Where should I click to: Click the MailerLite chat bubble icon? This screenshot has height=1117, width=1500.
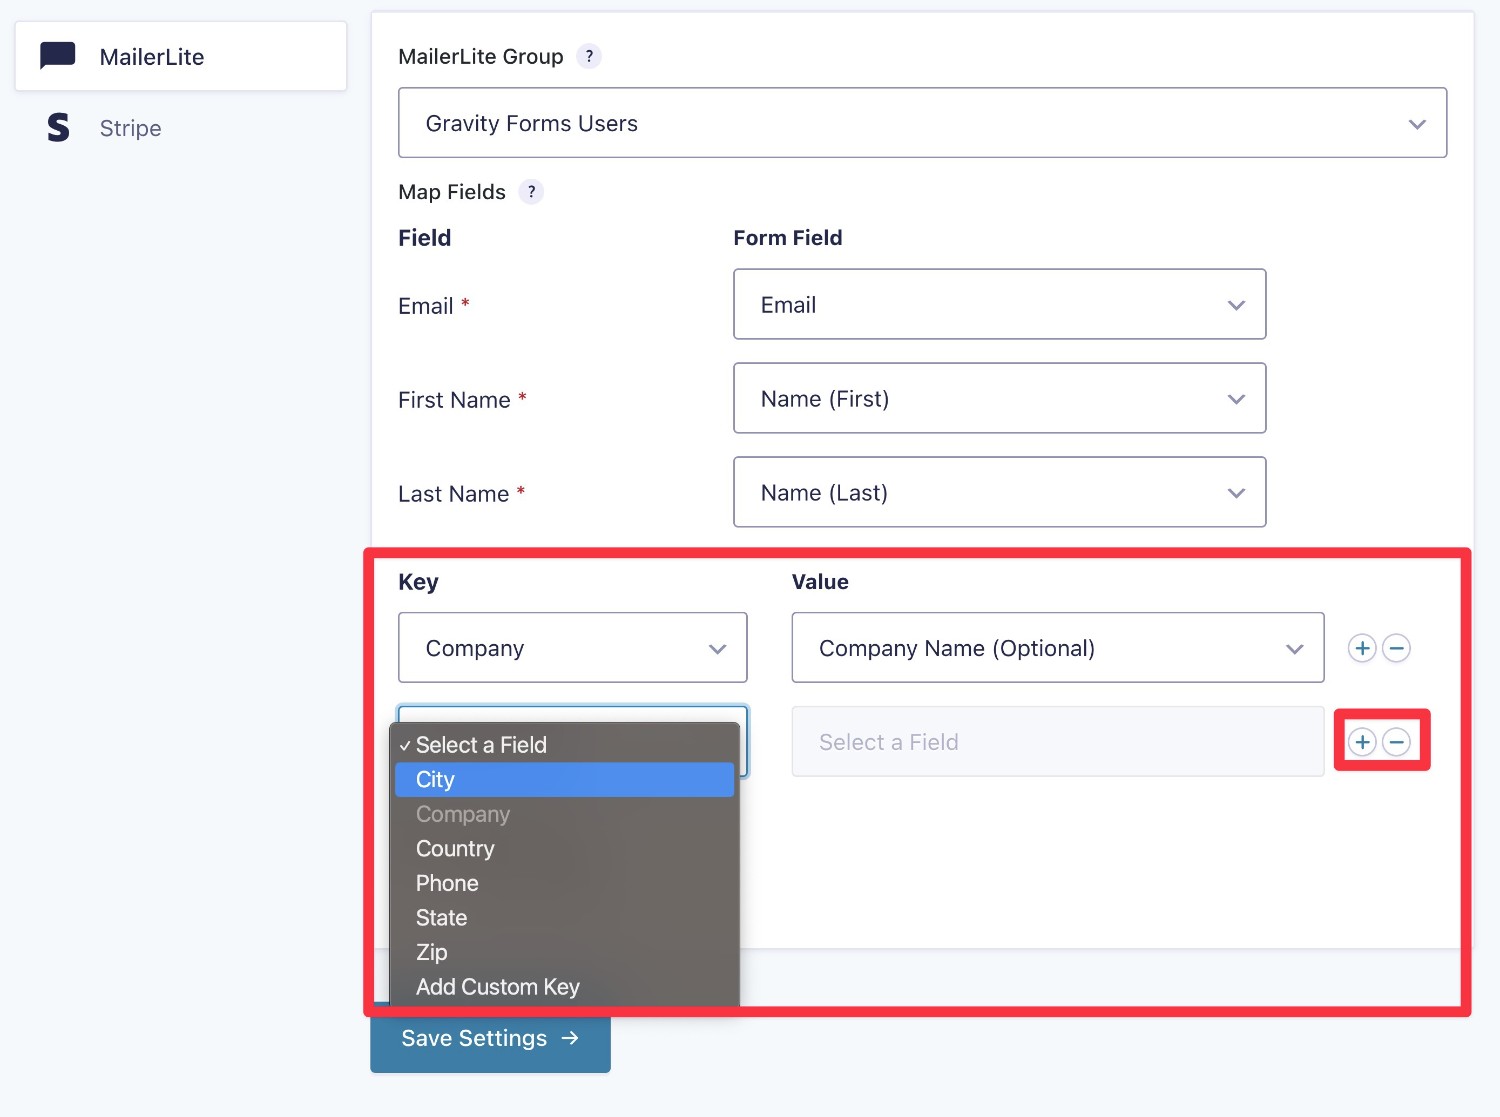(x=58, y=56)
